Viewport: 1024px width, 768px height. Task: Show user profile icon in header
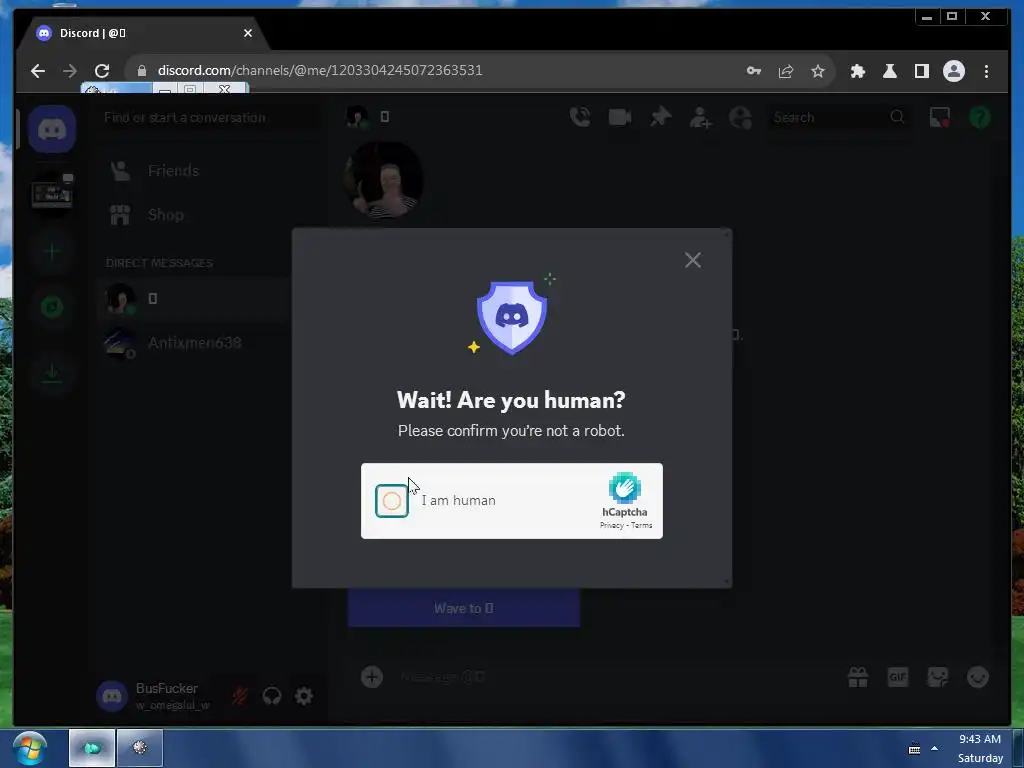(741, 118)
